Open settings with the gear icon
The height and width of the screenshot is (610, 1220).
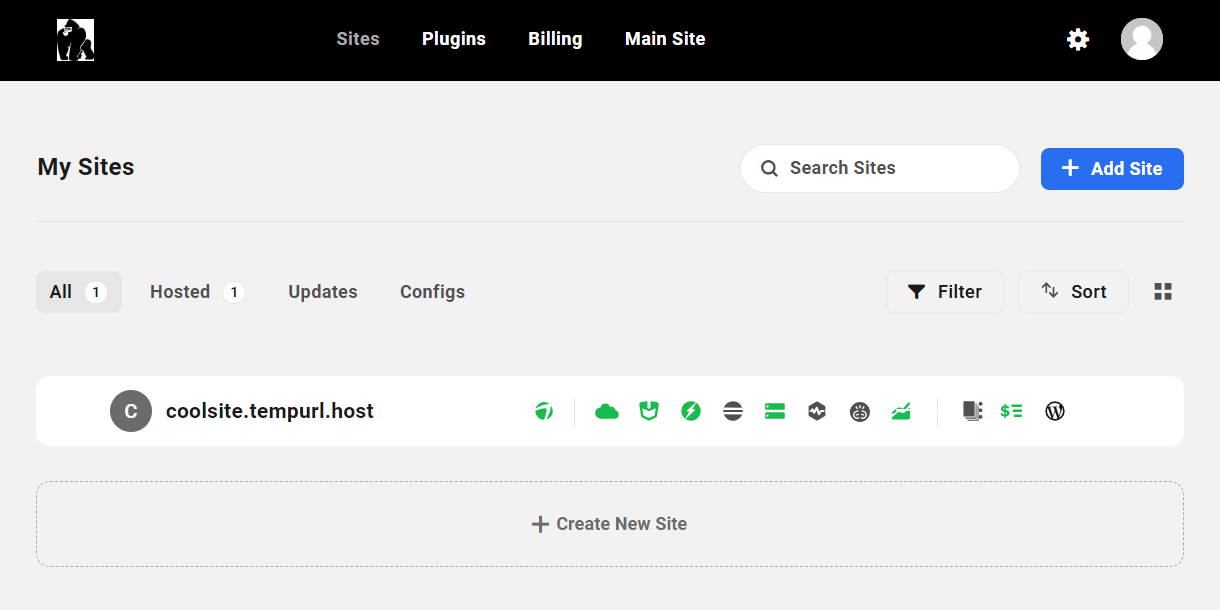pyautogui.click(x=1078, y=40)
